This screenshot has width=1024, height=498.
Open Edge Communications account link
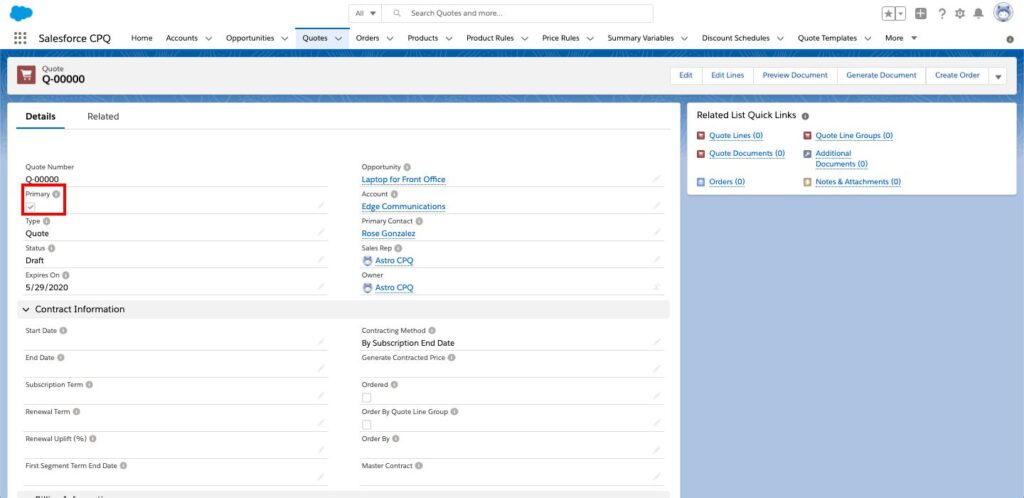coord(404,206)
